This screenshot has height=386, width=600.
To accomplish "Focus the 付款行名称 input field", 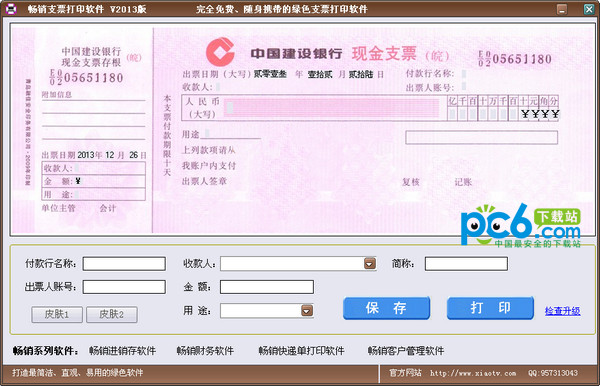I will pyautogui.click(x=124, y=264).
